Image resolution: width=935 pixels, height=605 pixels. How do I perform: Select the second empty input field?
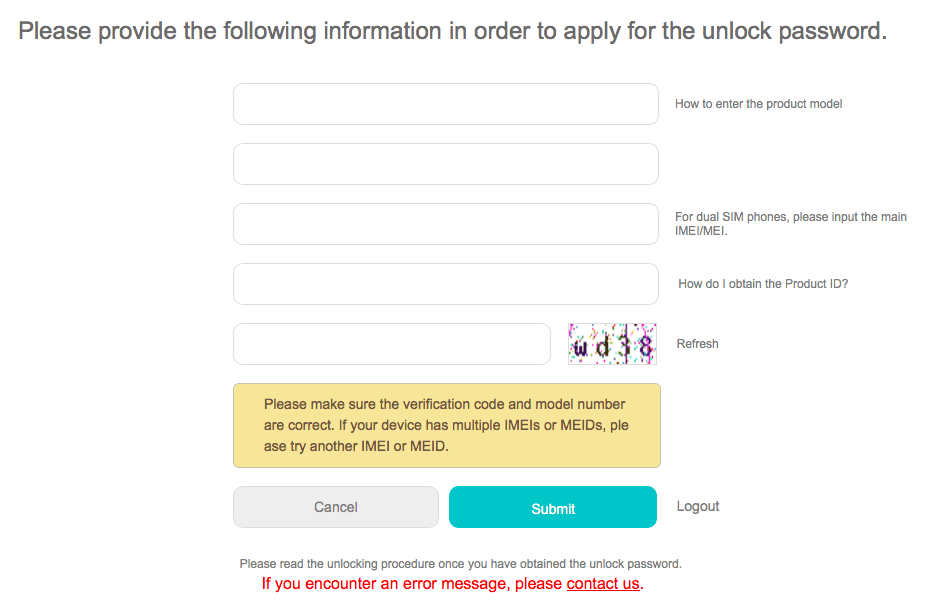445,164
